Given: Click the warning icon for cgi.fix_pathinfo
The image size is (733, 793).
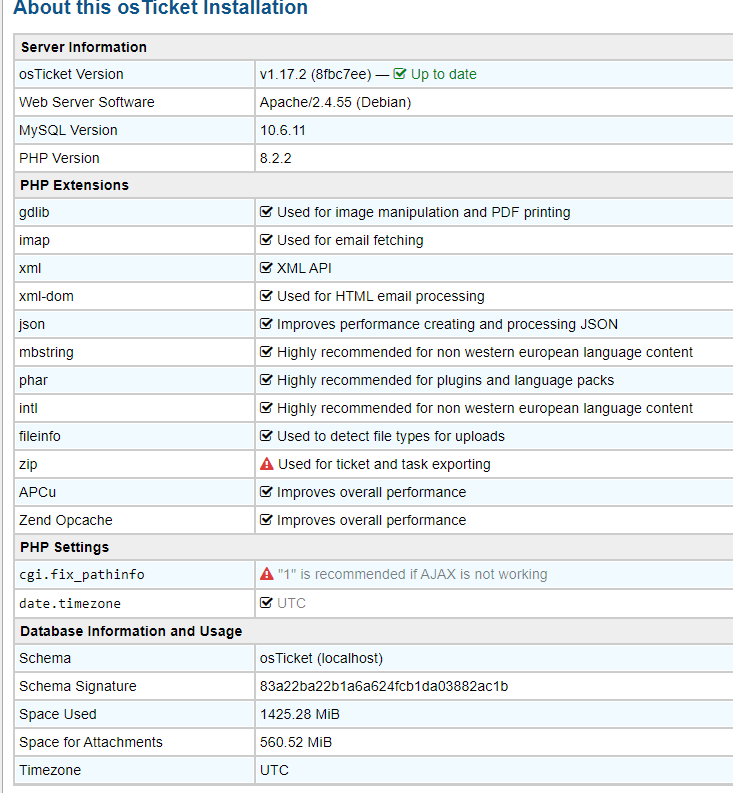Looking at the screenshot, I should pyautogui.click(x=267, y=574).
